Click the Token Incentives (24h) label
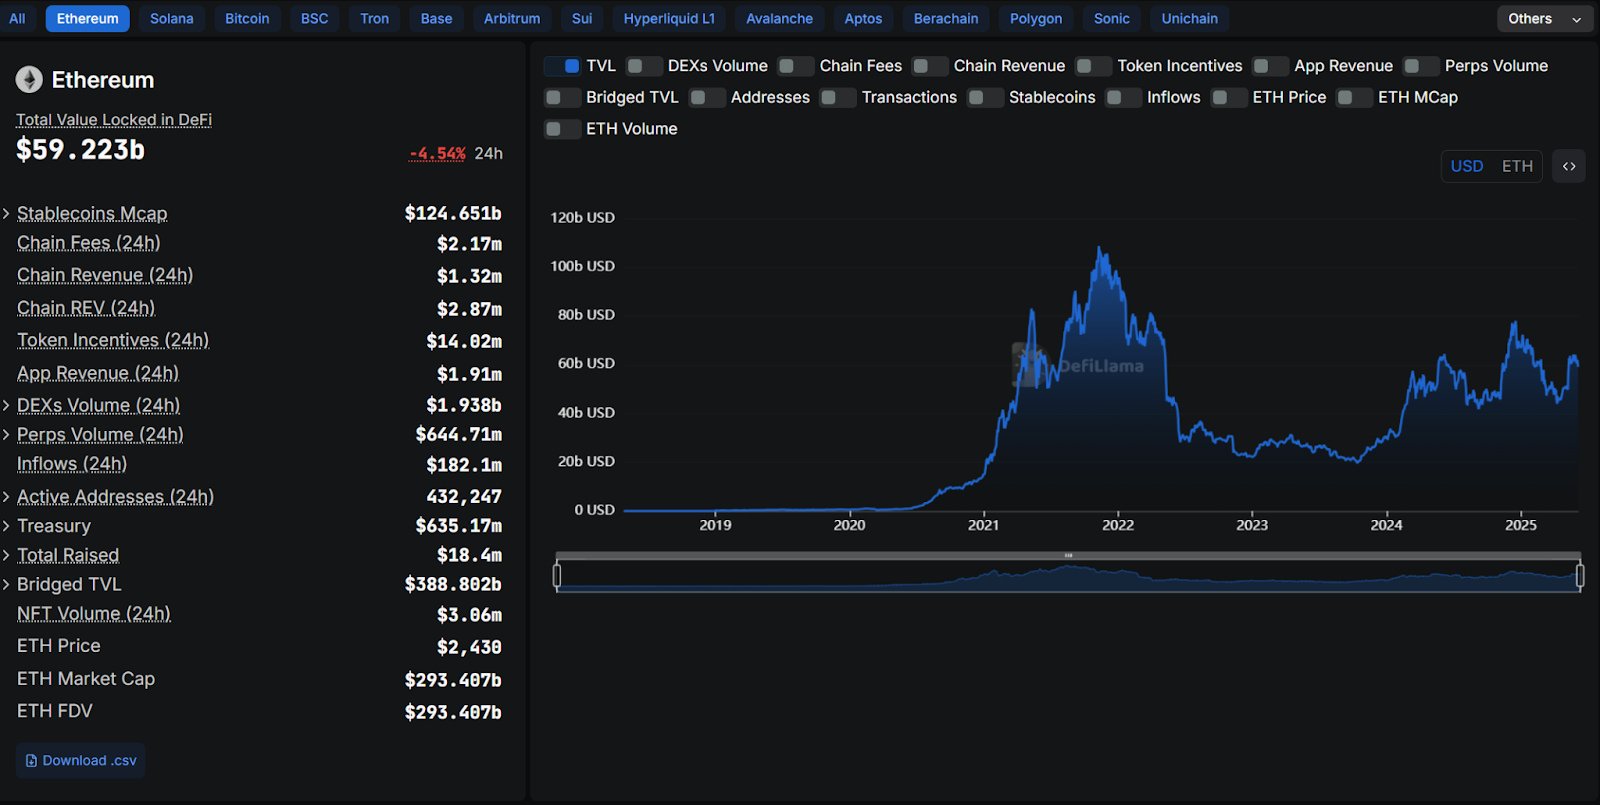 click(113, 340)
